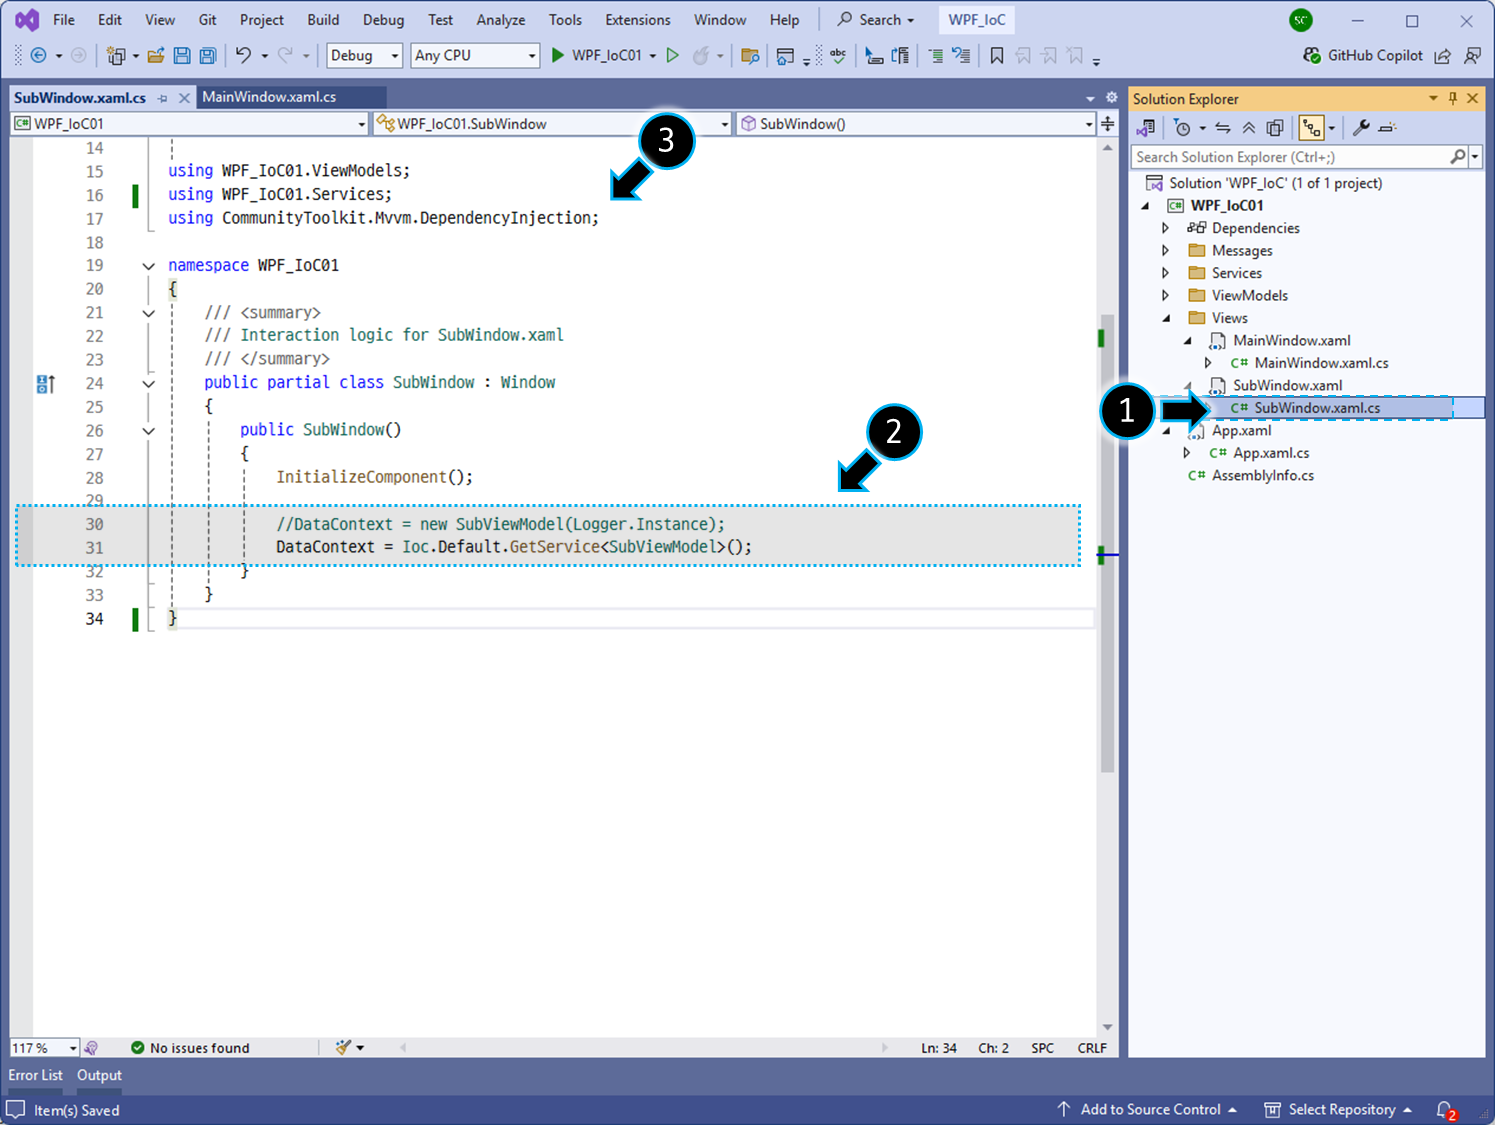Click the toolbar icon right of the spell checker
1495x1125 pixels.
coord(874,56)
